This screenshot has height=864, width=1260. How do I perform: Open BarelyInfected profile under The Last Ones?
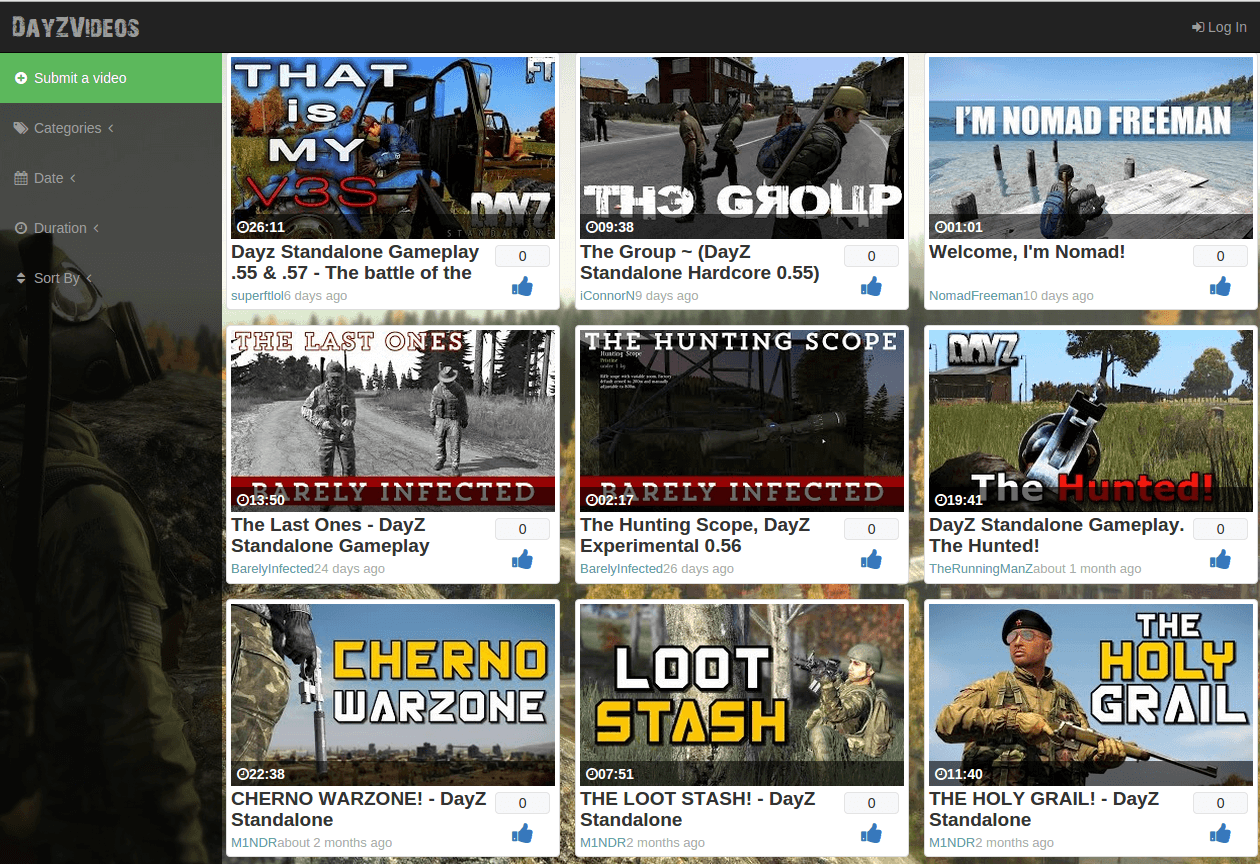point(272,569)
